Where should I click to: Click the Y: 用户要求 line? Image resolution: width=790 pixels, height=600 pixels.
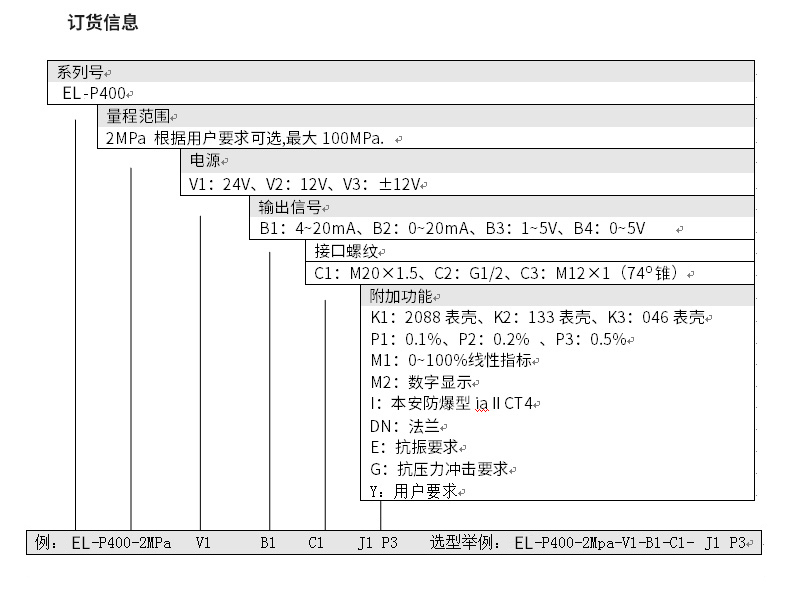click(413, 491)
